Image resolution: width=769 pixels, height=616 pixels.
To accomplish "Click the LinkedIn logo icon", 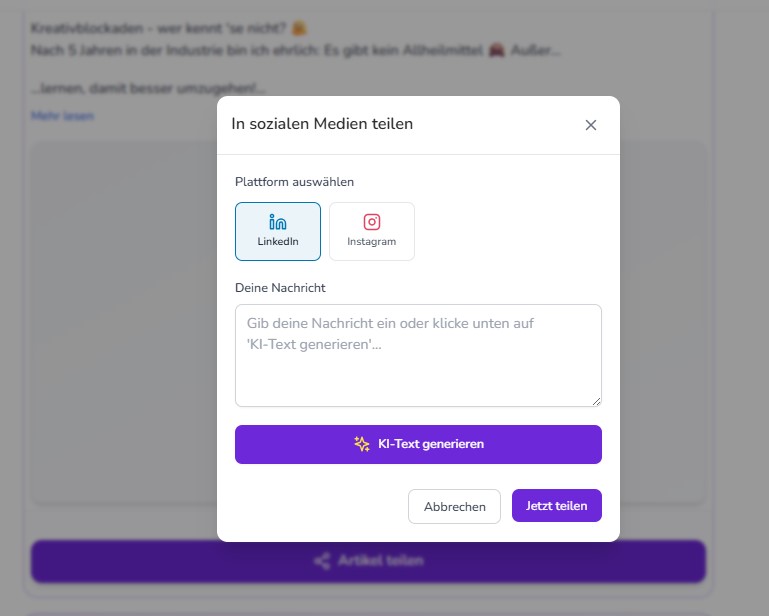I will coord(278,222).
